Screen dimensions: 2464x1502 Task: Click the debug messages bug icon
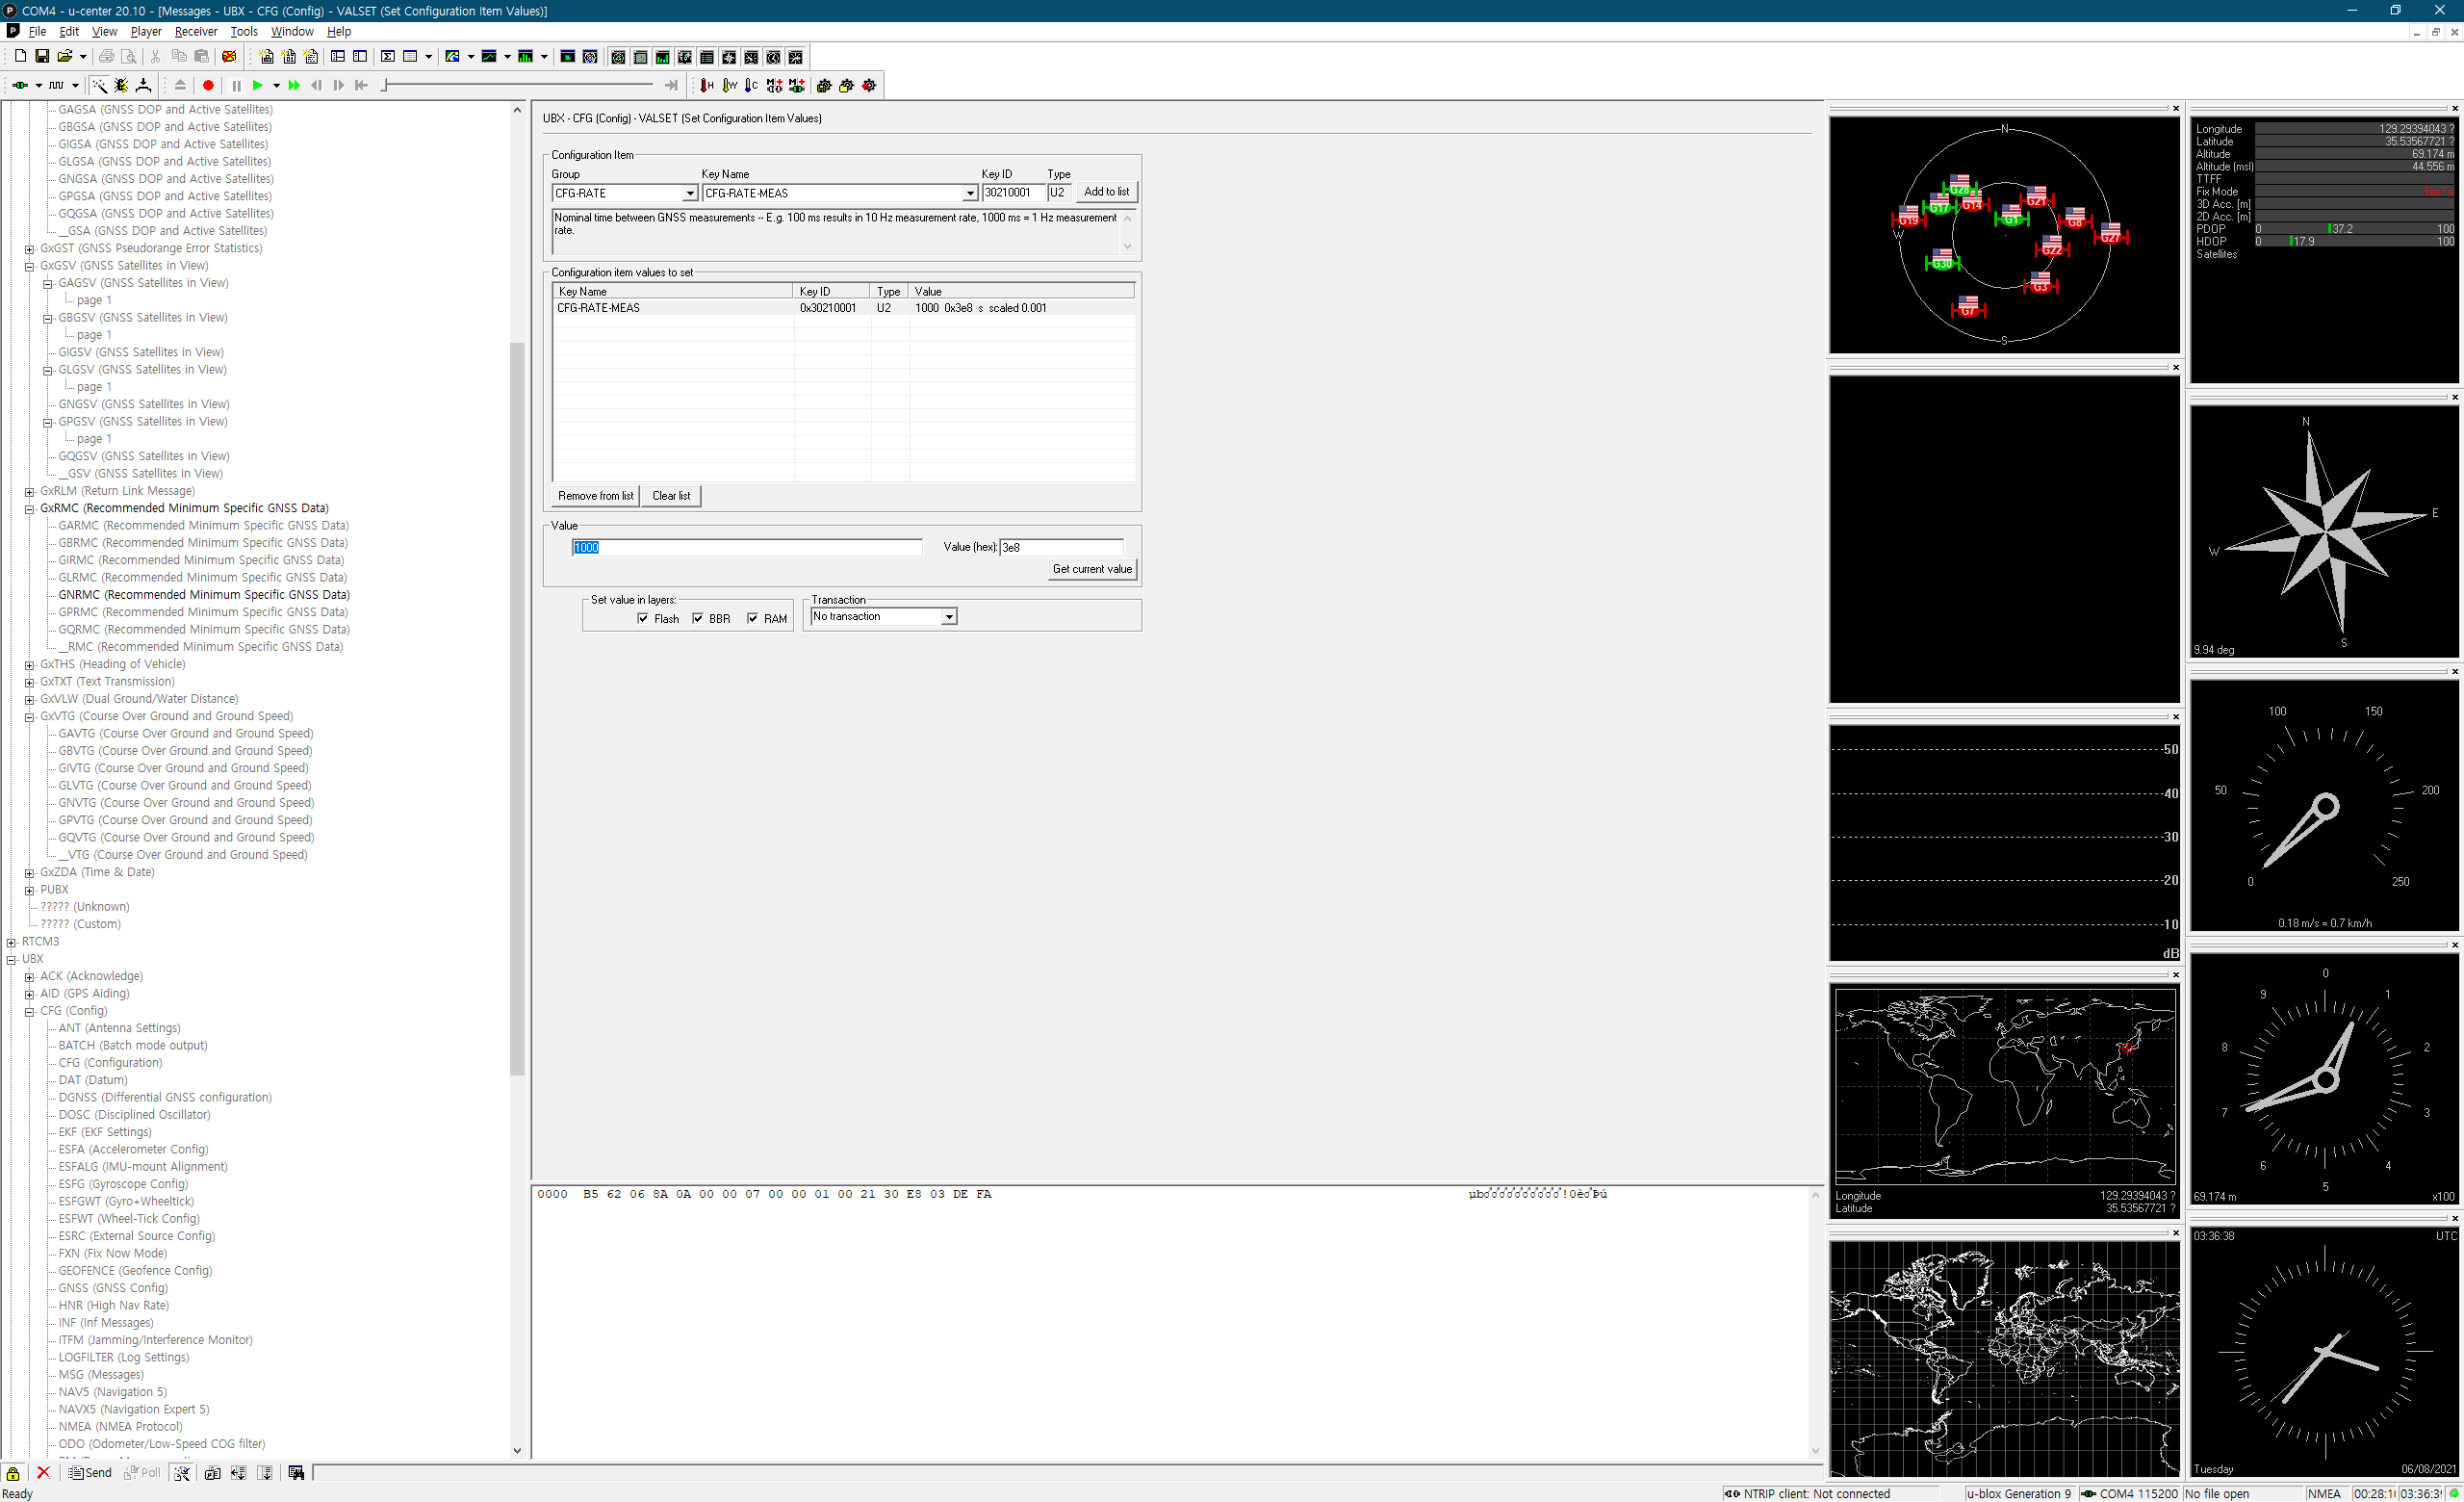(x=121, y=86)
